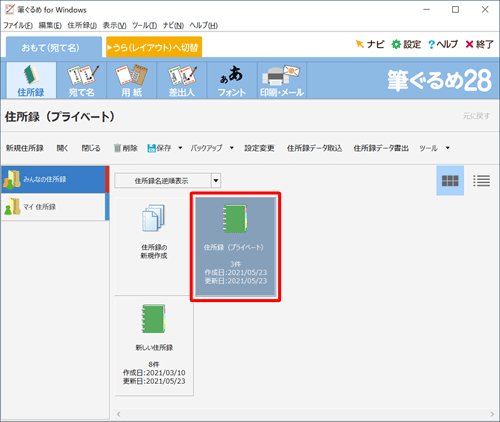The image size is (500, 422).
Task: Expand the ツール toolbar dropdown arrow
Action: (448, 148)
